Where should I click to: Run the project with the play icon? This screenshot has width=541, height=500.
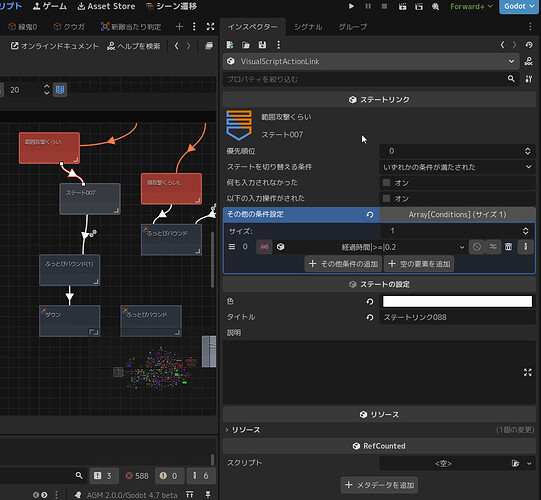coord(351,6)
